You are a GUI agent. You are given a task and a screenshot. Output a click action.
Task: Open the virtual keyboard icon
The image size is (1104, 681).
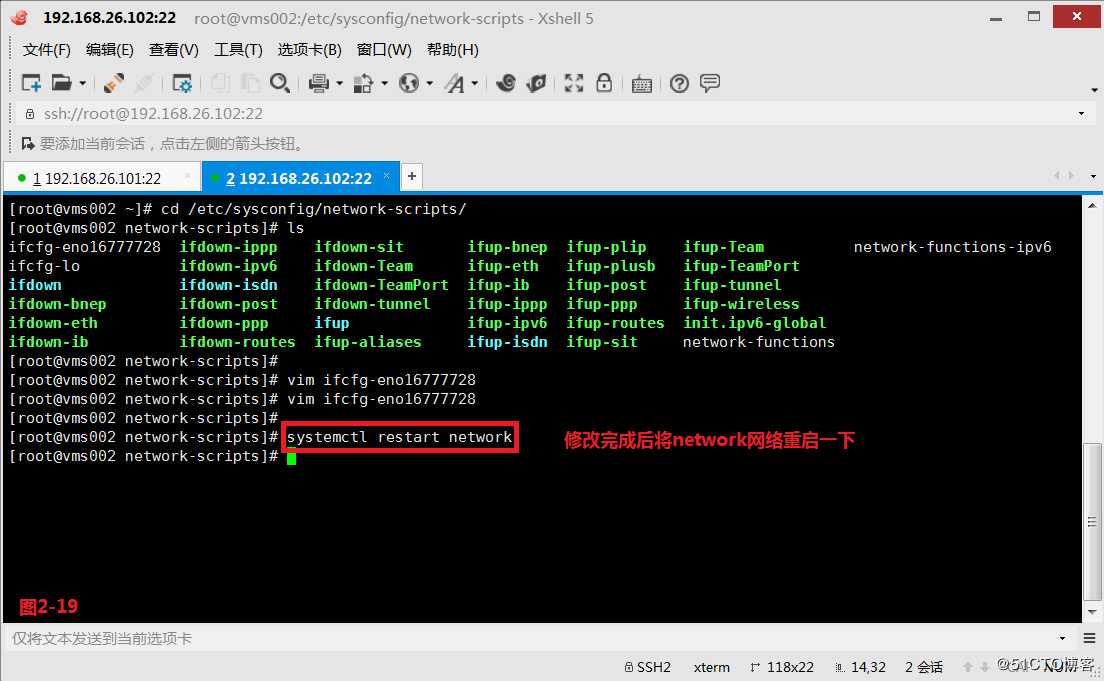(641, 85)
